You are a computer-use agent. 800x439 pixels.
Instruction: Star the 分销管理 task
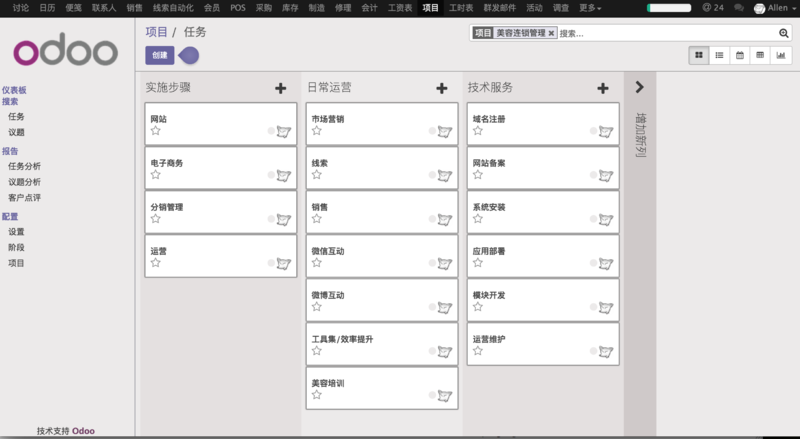click(x=156, y=218)
